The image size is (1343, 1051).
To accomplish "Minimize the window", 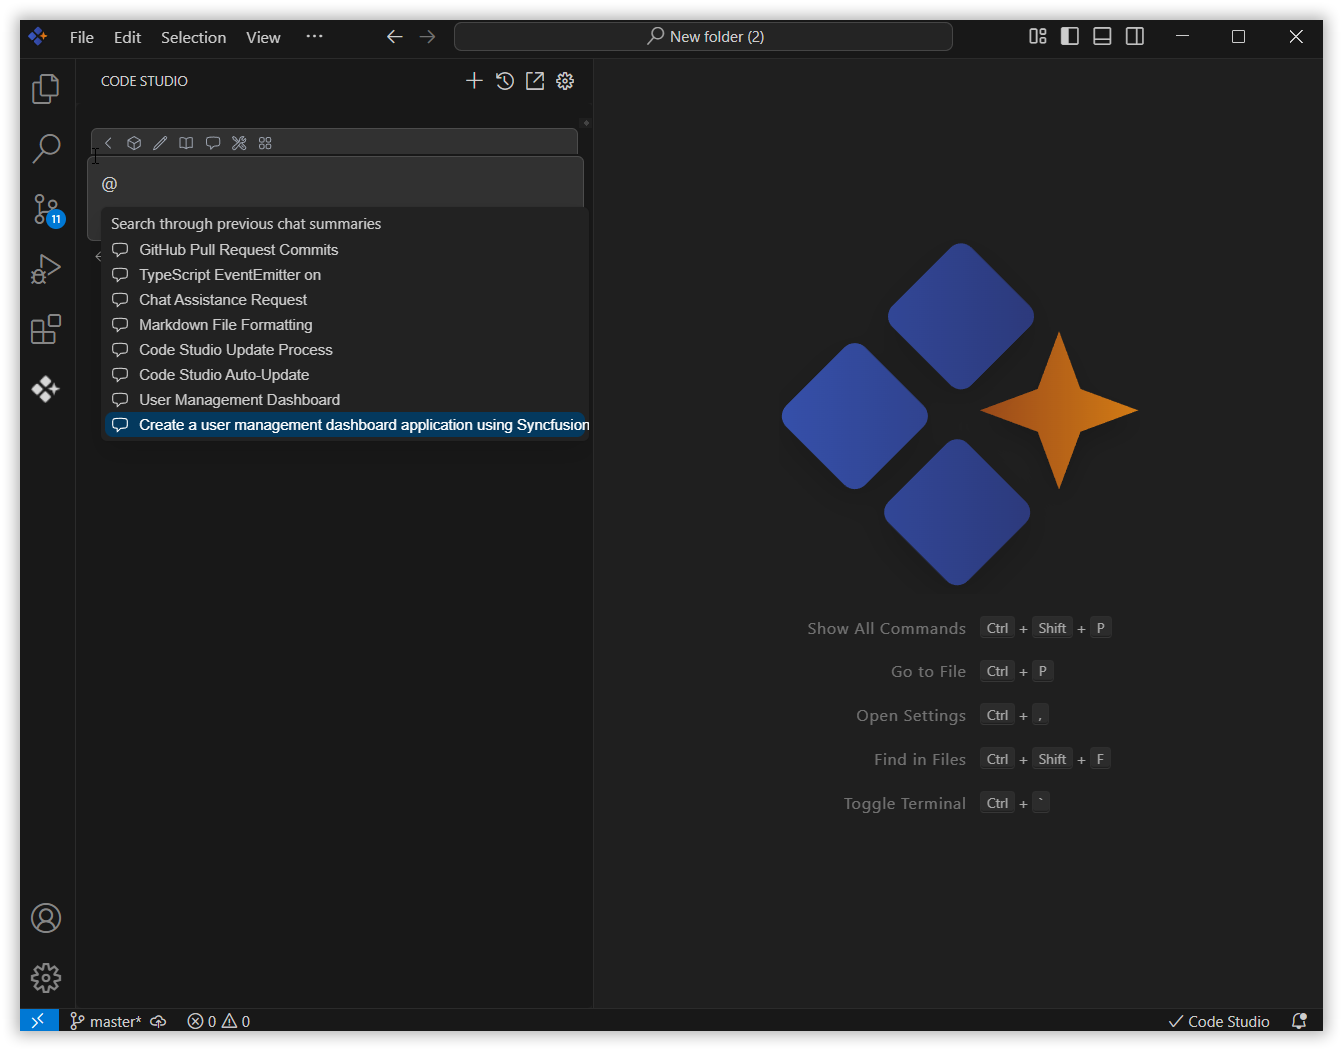I will [x=1182, y=36].
